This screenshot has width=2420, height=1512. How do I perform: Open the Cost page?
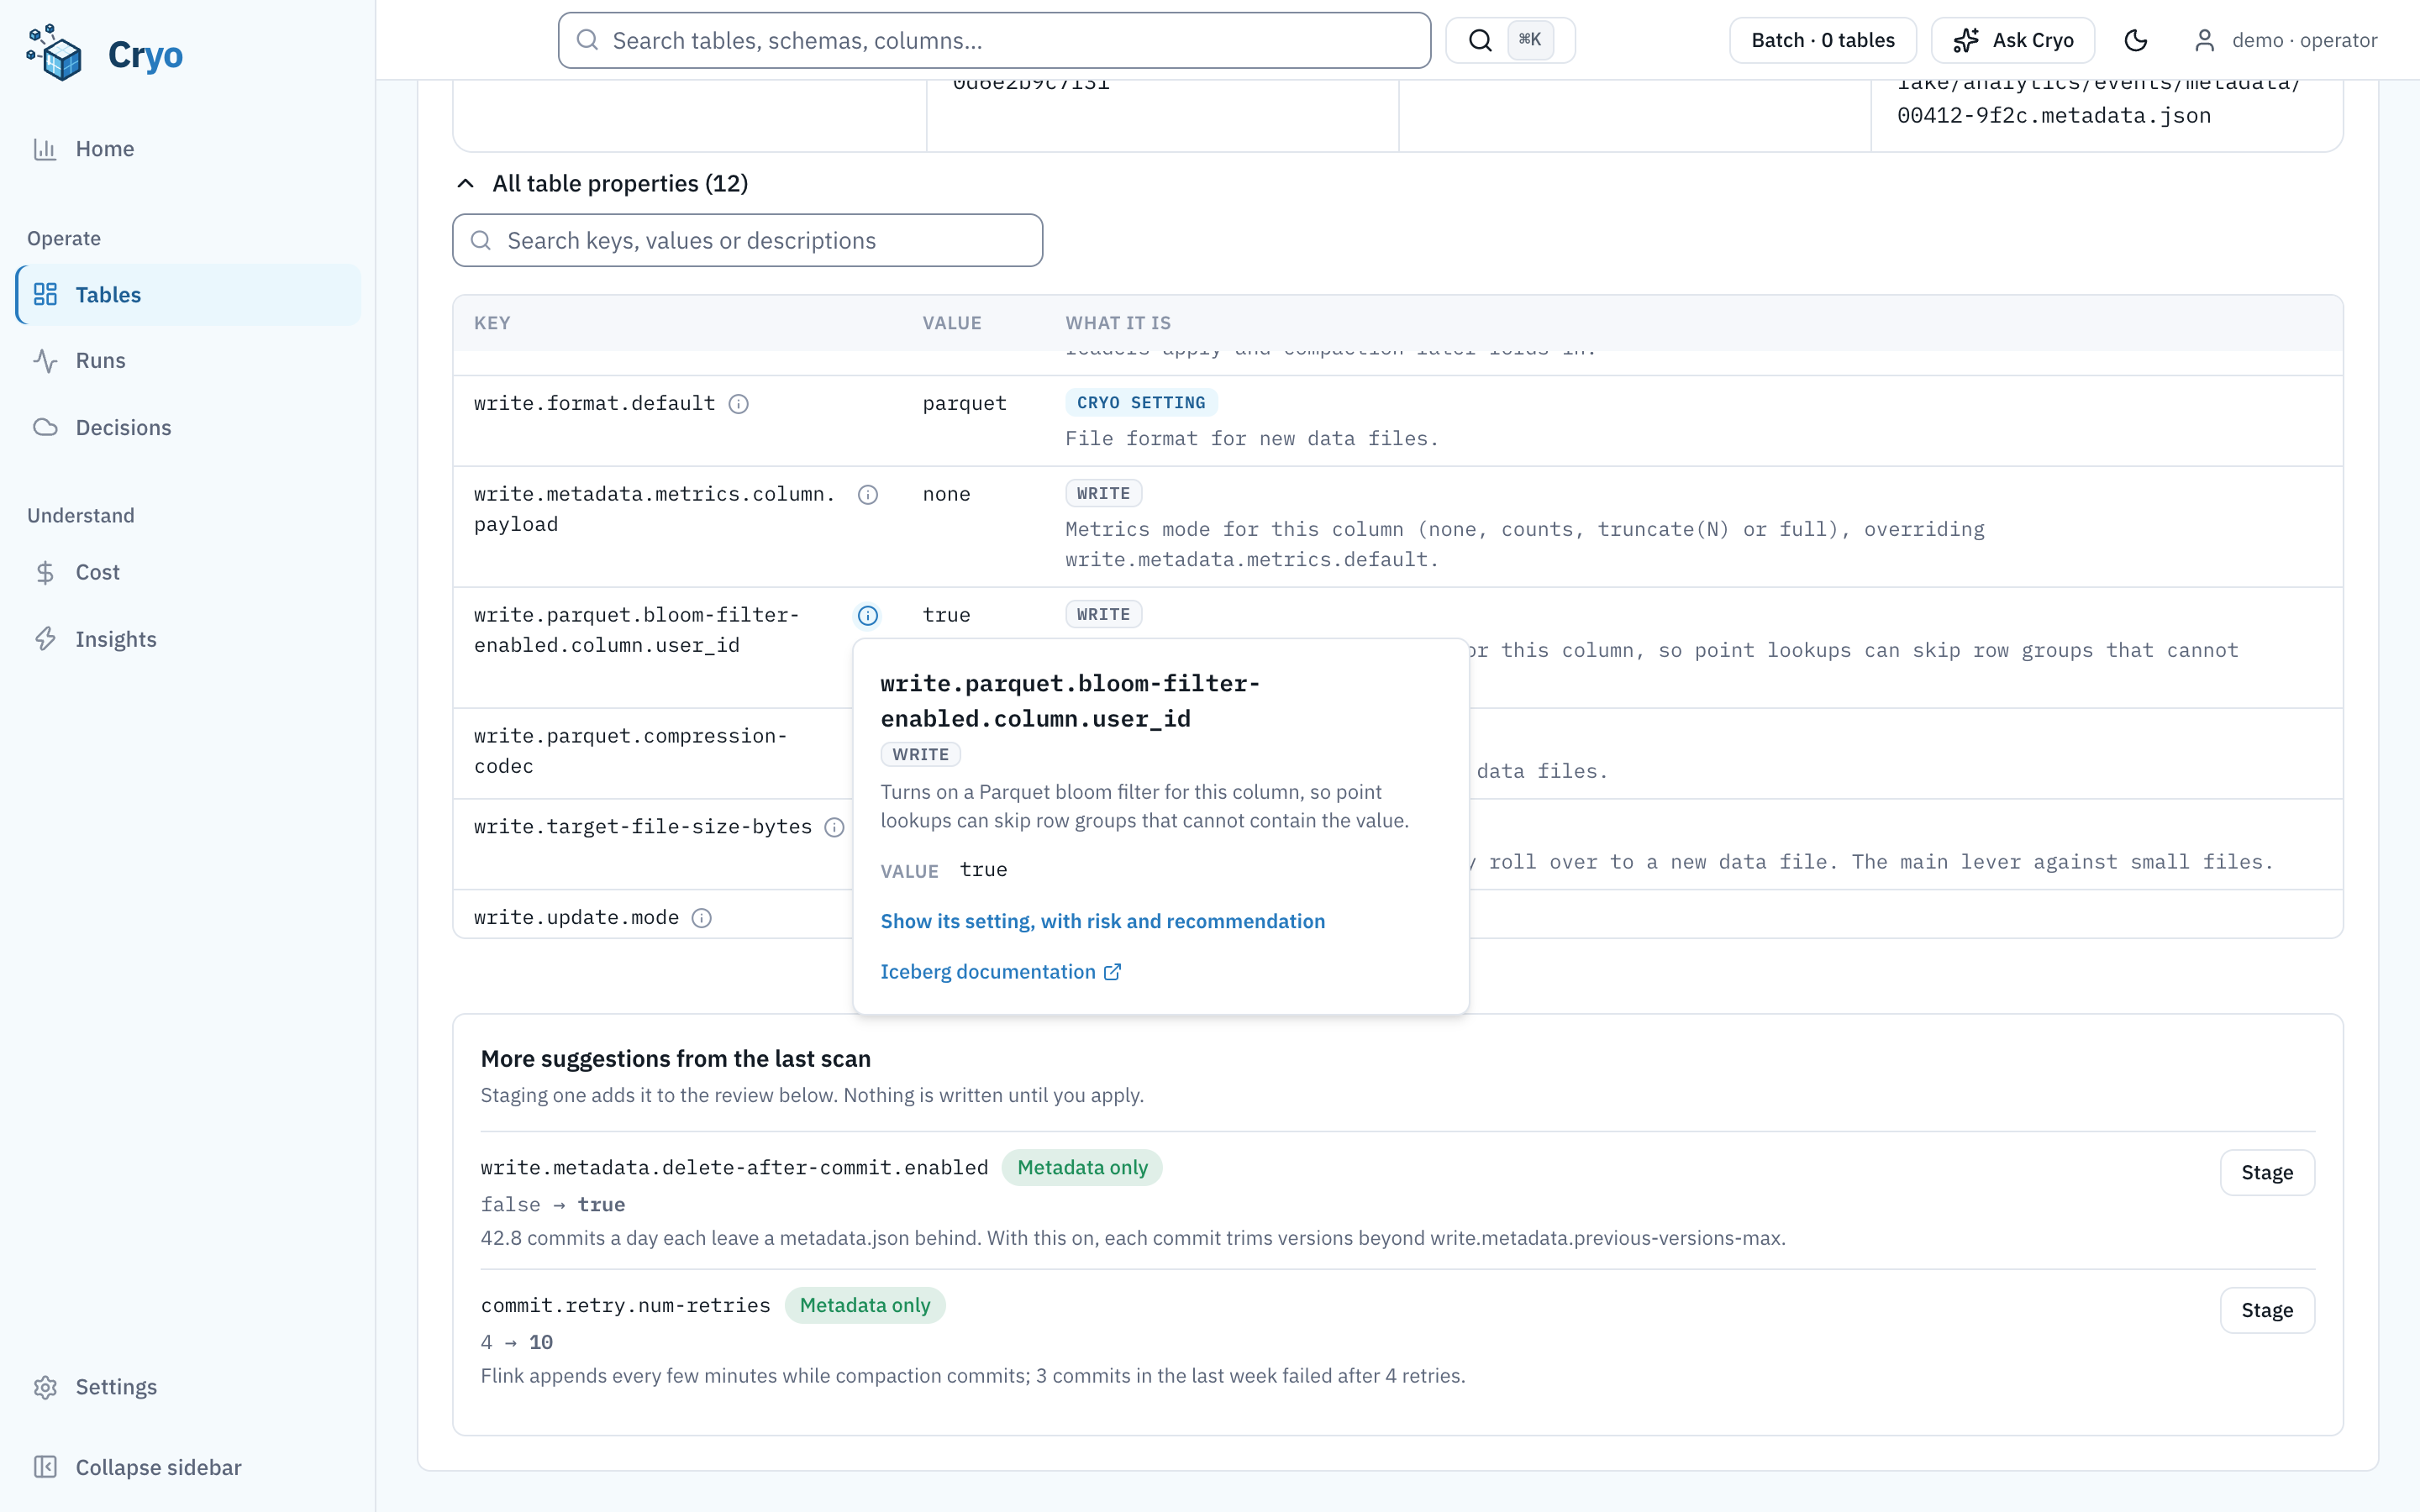(x=188, y=572)
